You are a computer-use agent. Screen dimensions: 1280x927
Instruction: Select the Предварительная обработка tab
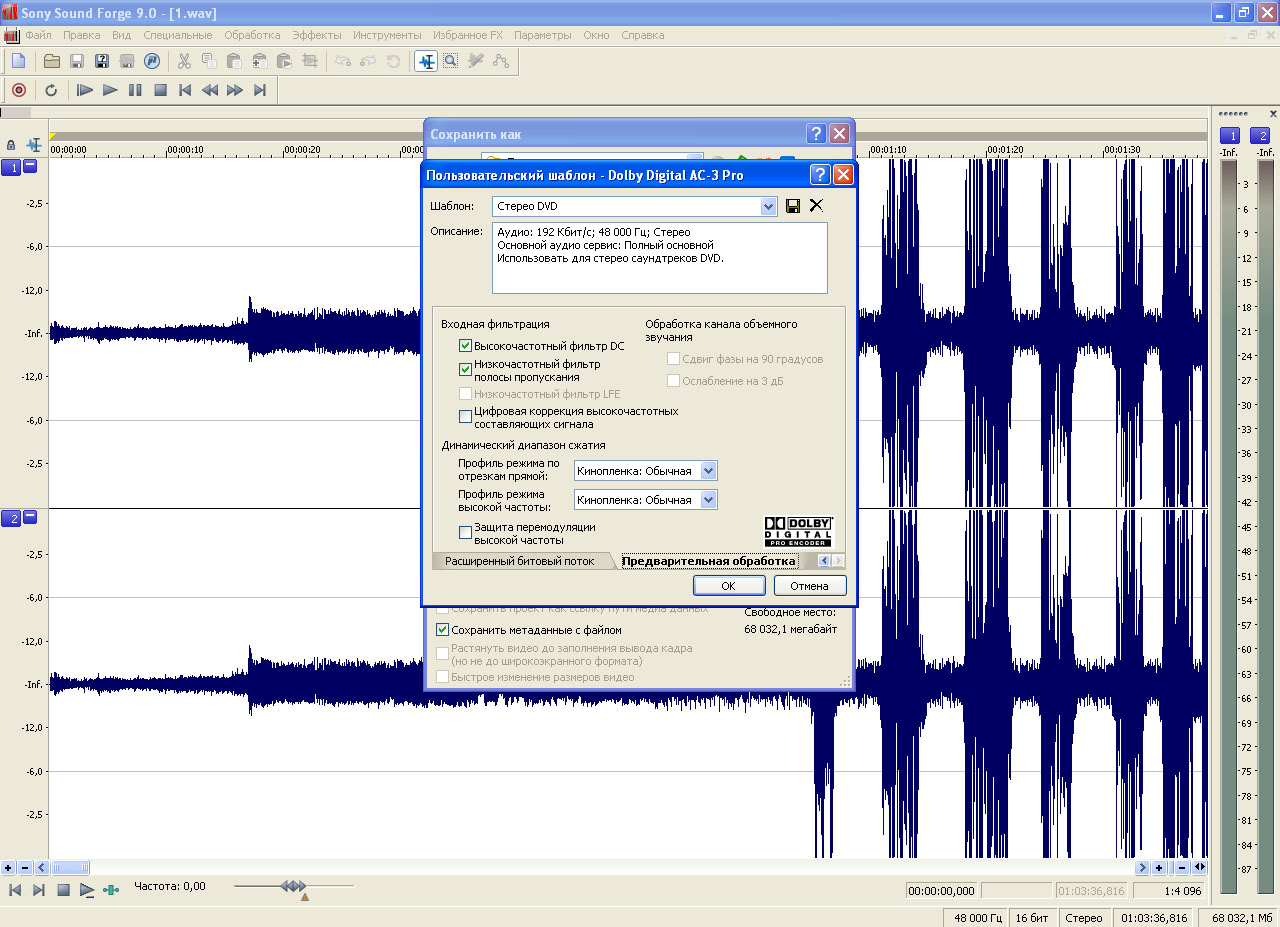(x=709, y=561)
